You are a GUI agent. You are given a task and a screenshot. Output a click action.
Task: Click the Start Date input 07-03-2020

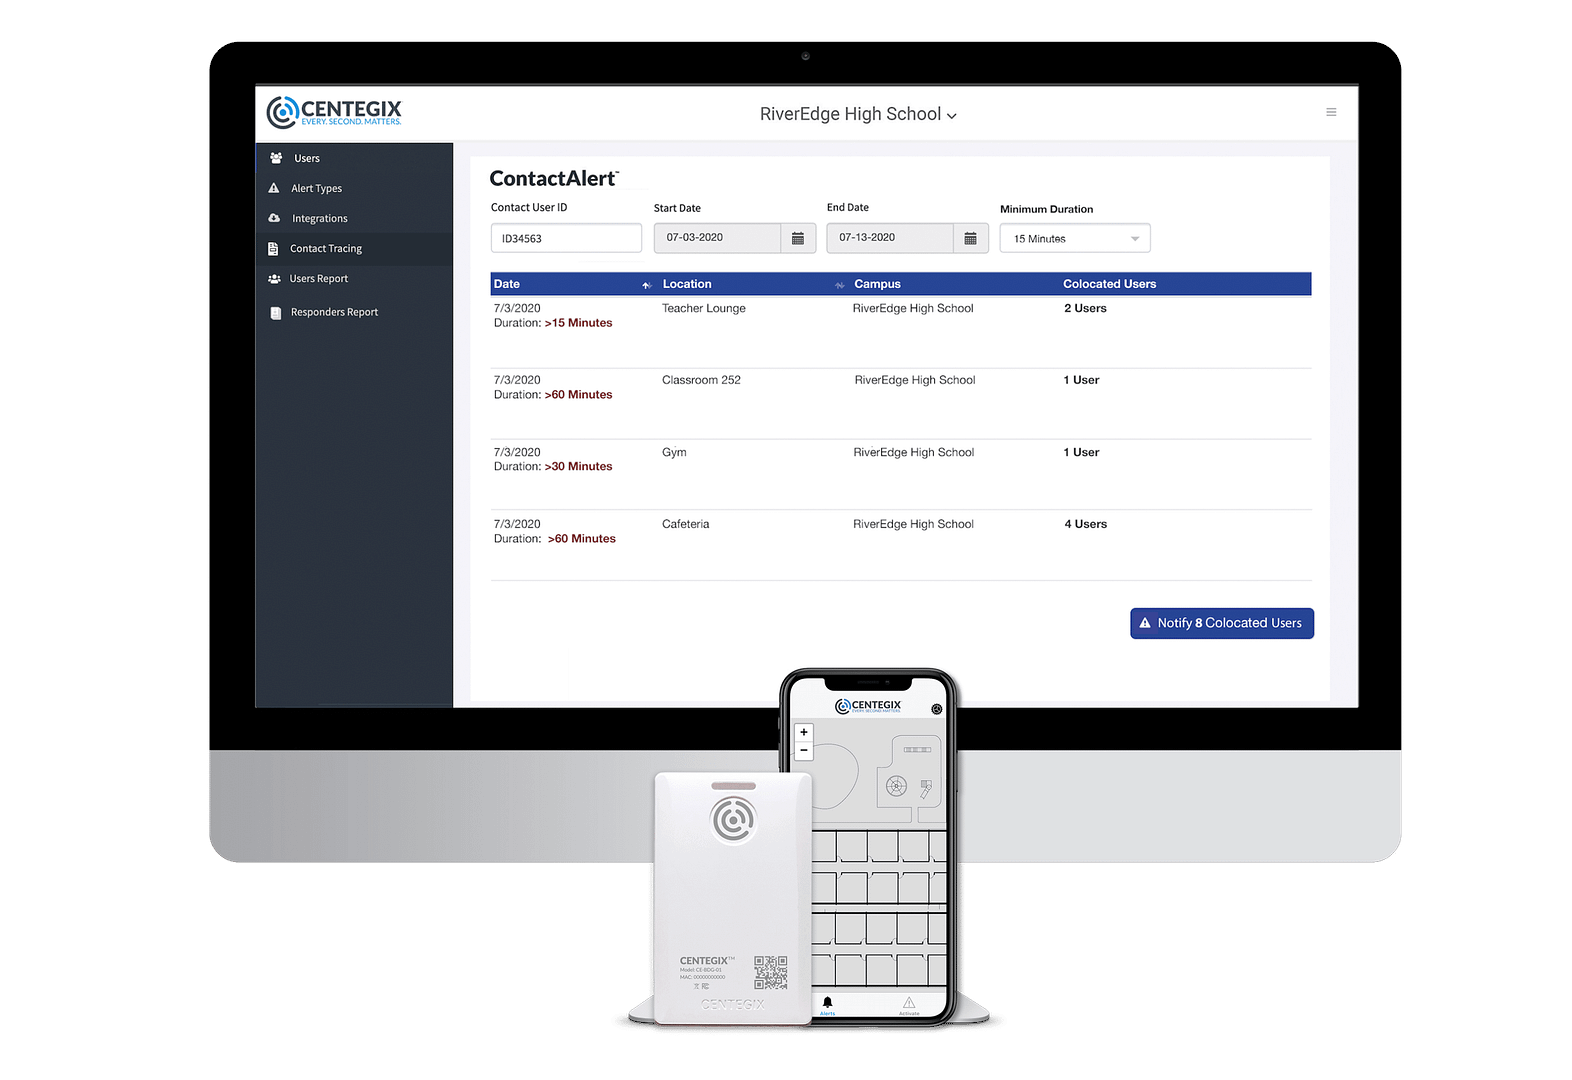718,238
